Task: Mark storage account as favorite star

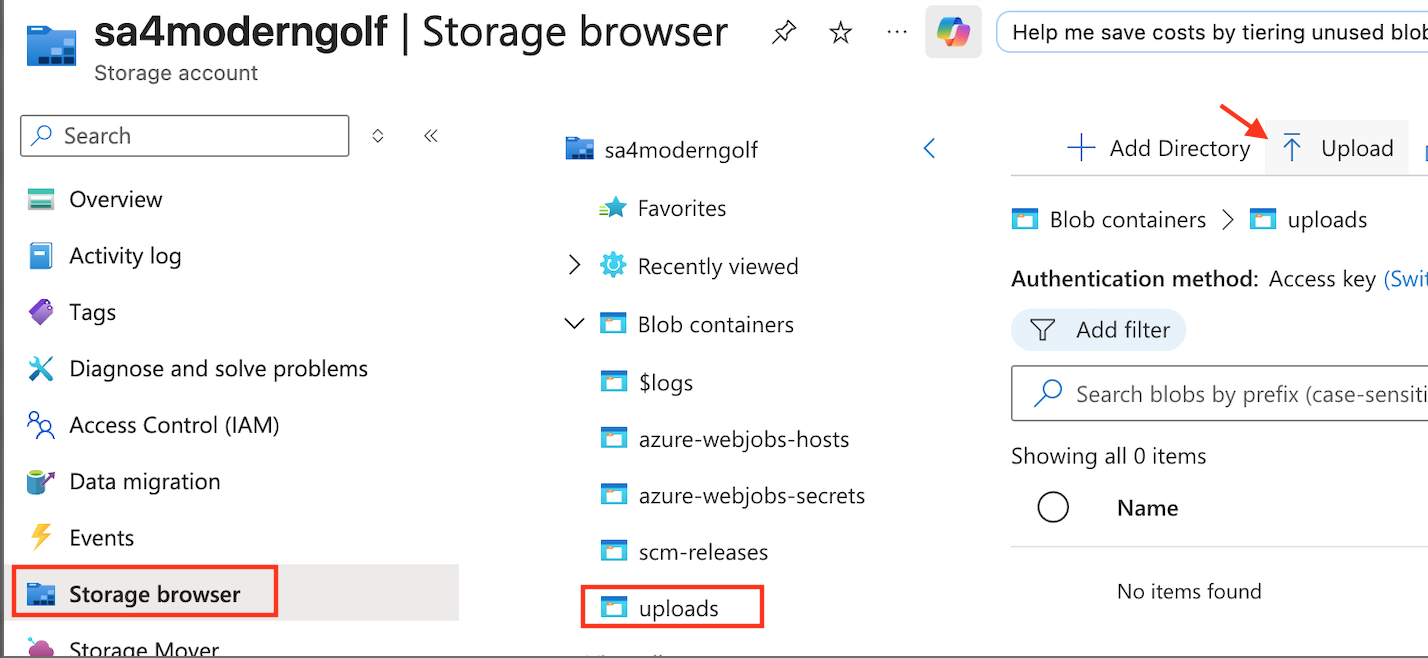Action: [841, 33]
